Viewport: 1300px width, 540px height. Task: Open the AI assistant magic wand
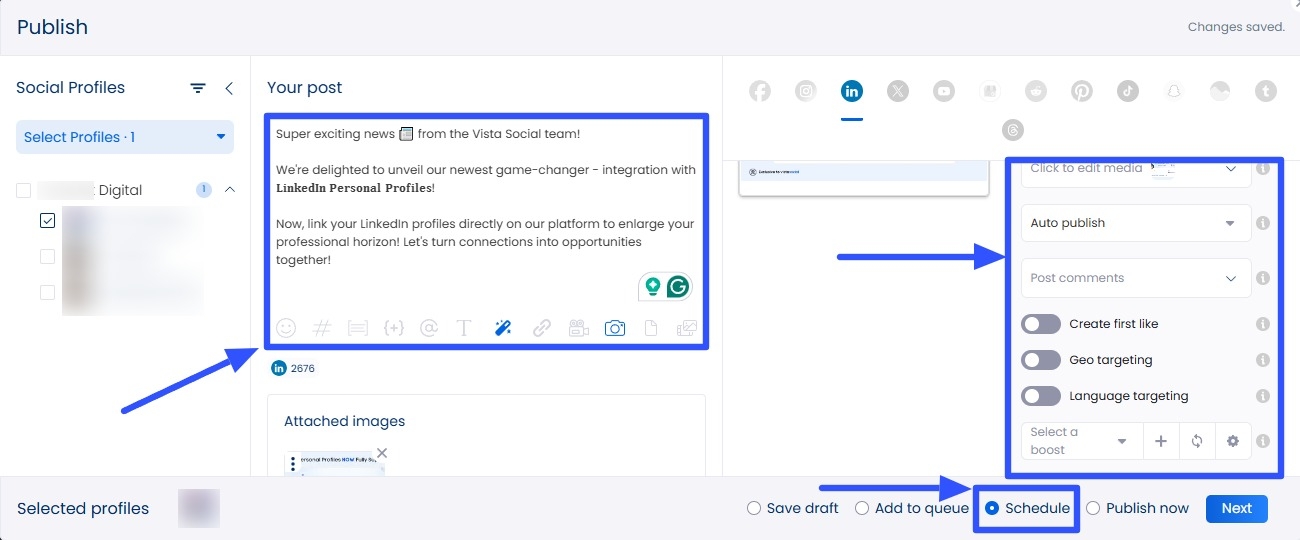pos(503,327)
